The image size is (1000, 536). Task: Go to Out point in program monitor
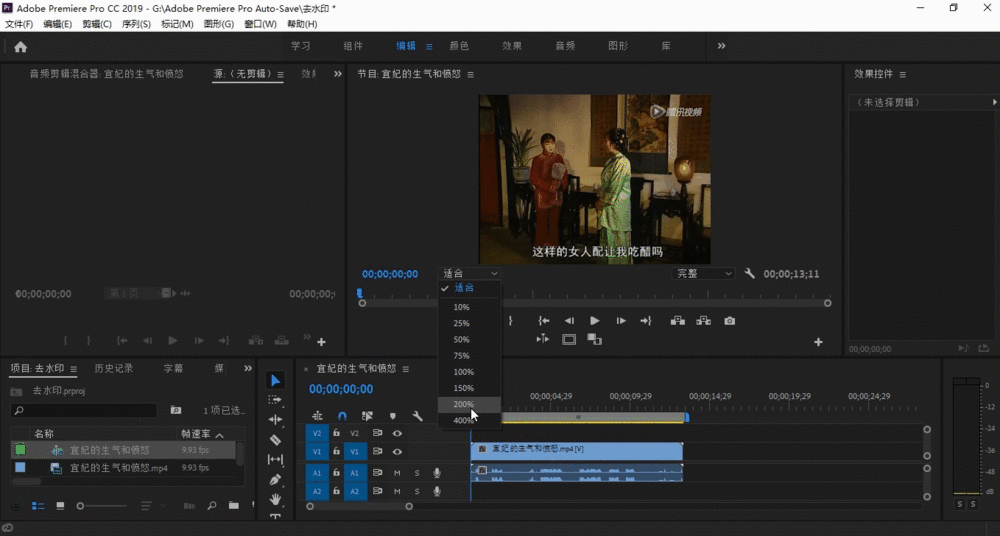coord(645,320)
